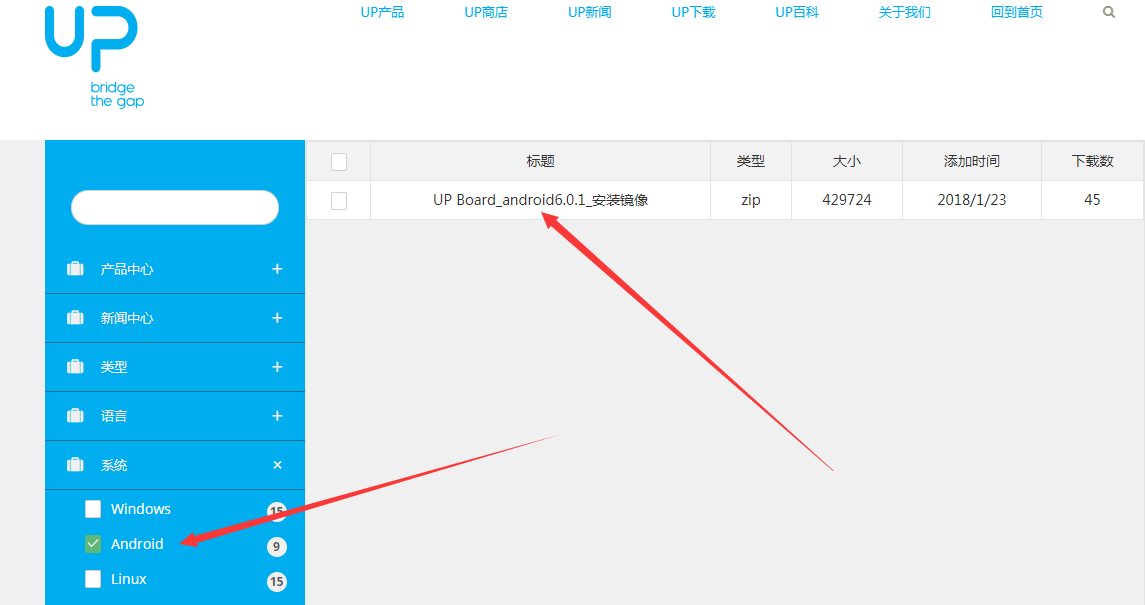1145x605 pixels.
Task: Click the briefcase icon beside 系统
Action: (x=75, y=464)
